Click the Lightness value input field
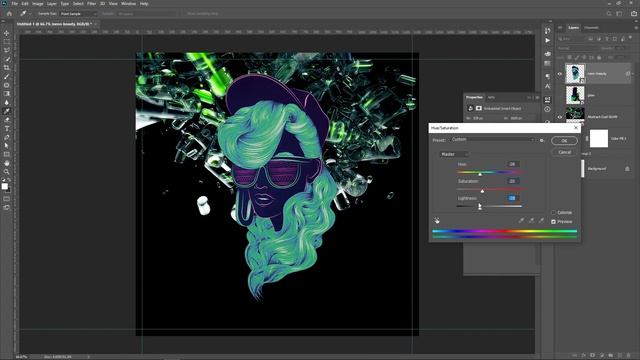 click(513, 198)
